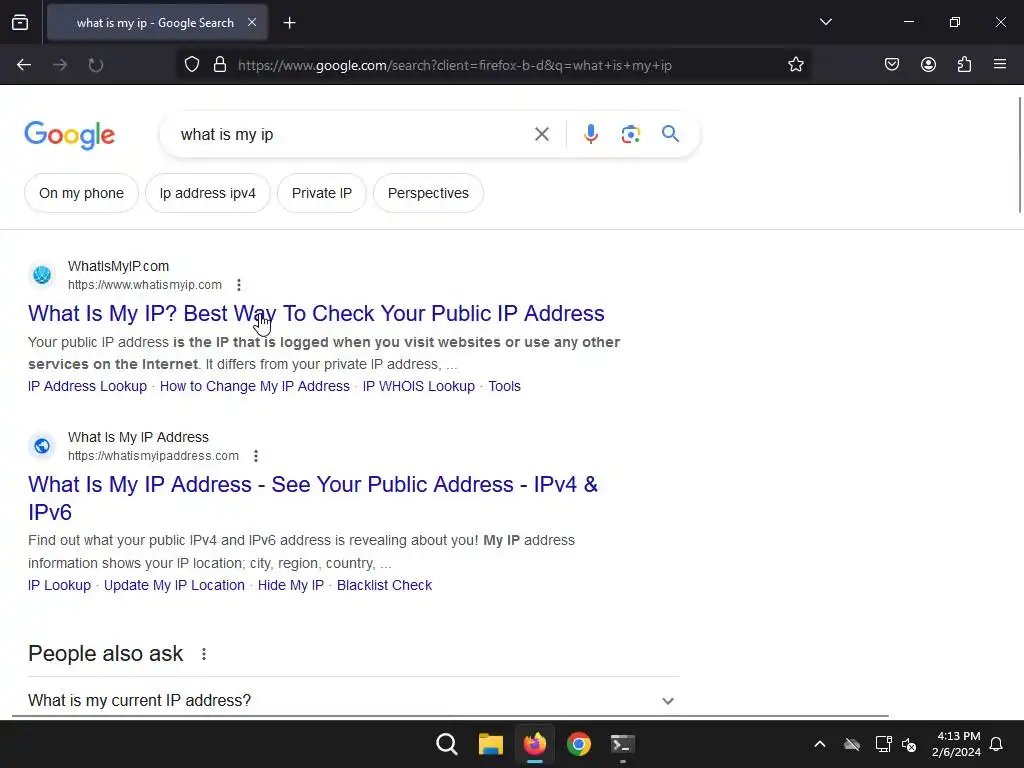Close the 'what is my ip - Google Search' tab
Screen dimensions: 1024x768
252,22
